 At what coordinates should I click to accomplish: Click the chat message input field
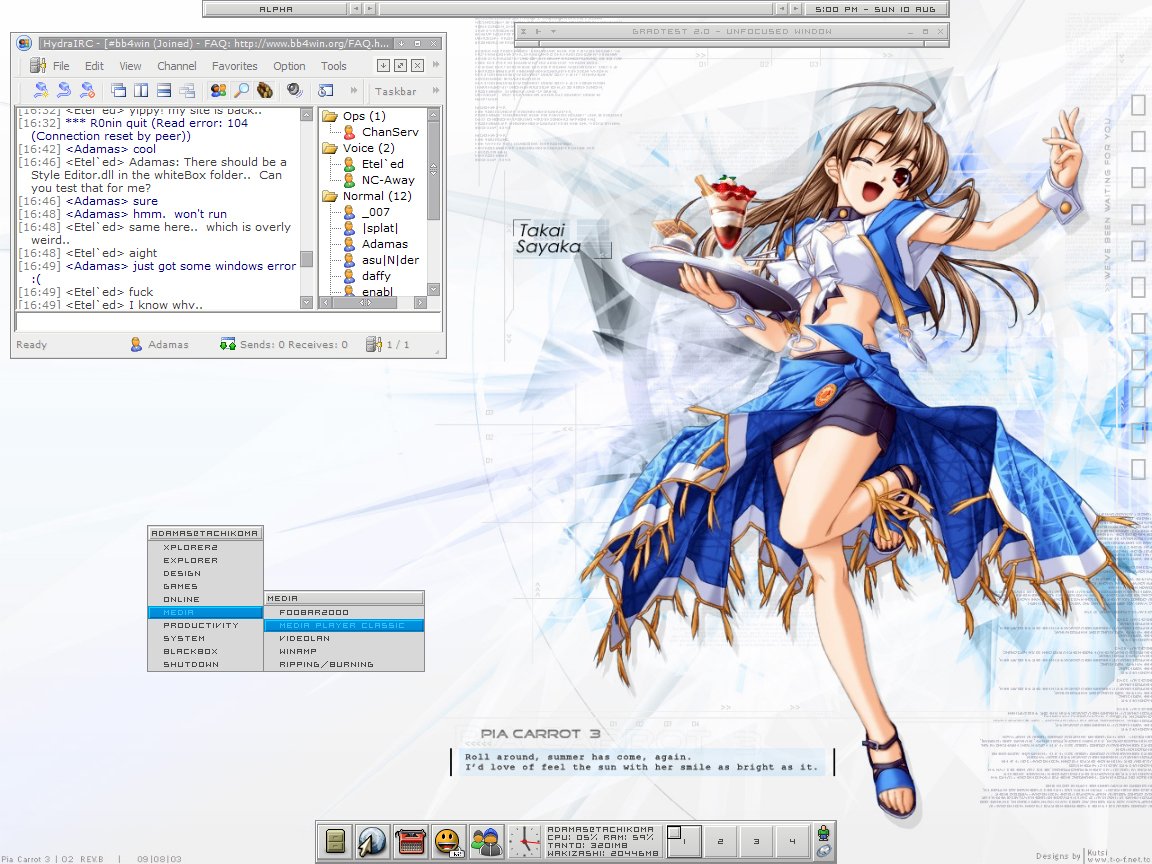click(x=228, y=322)
